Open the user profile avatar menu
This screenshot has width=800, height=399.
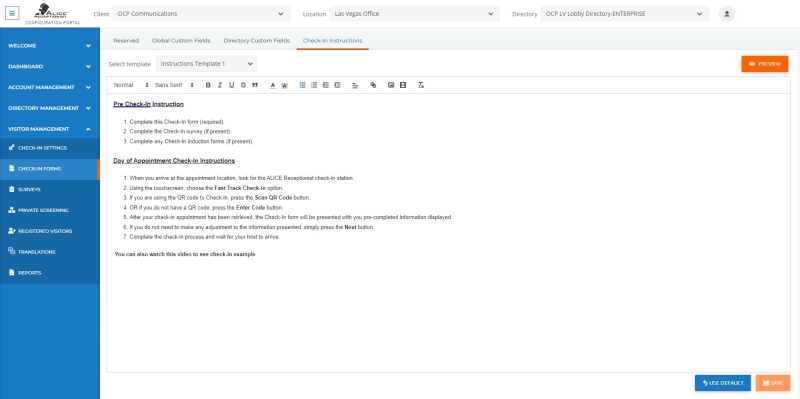coord(727,14)
